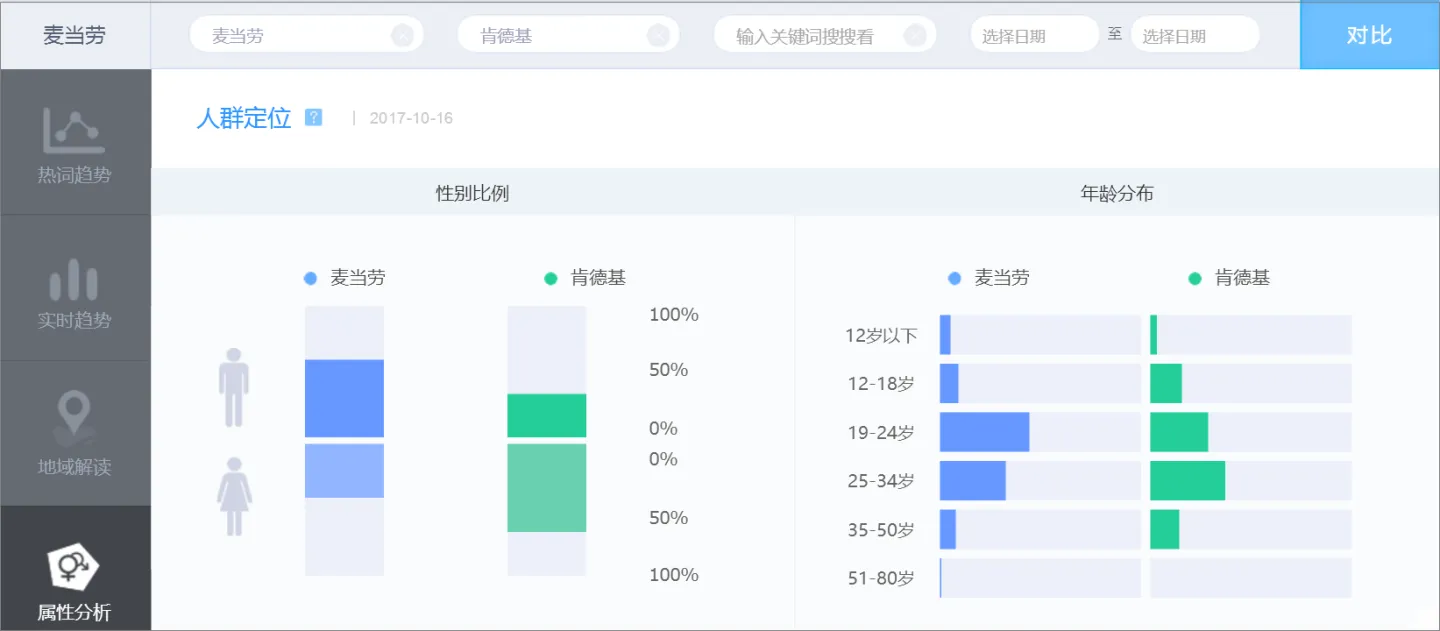Click the 肯德基 male ratio green bar

pyautogui.click(x=547, y=415)
